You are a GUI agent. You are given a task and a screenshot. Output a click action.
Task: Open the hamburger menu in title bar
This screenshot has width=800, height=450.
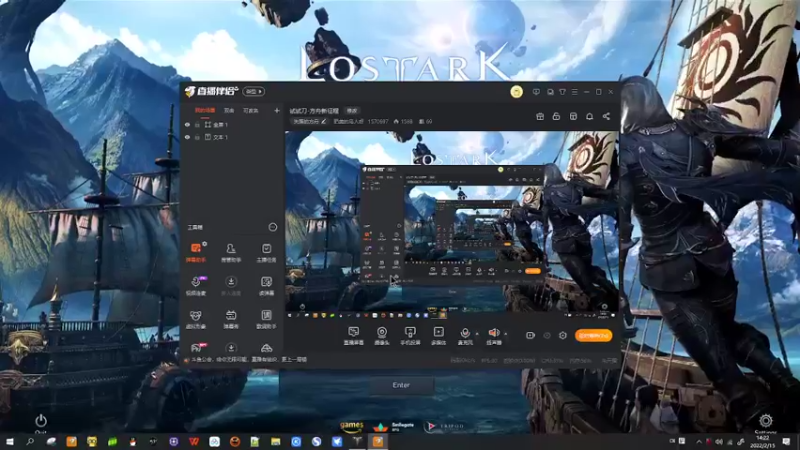point(574,92)
